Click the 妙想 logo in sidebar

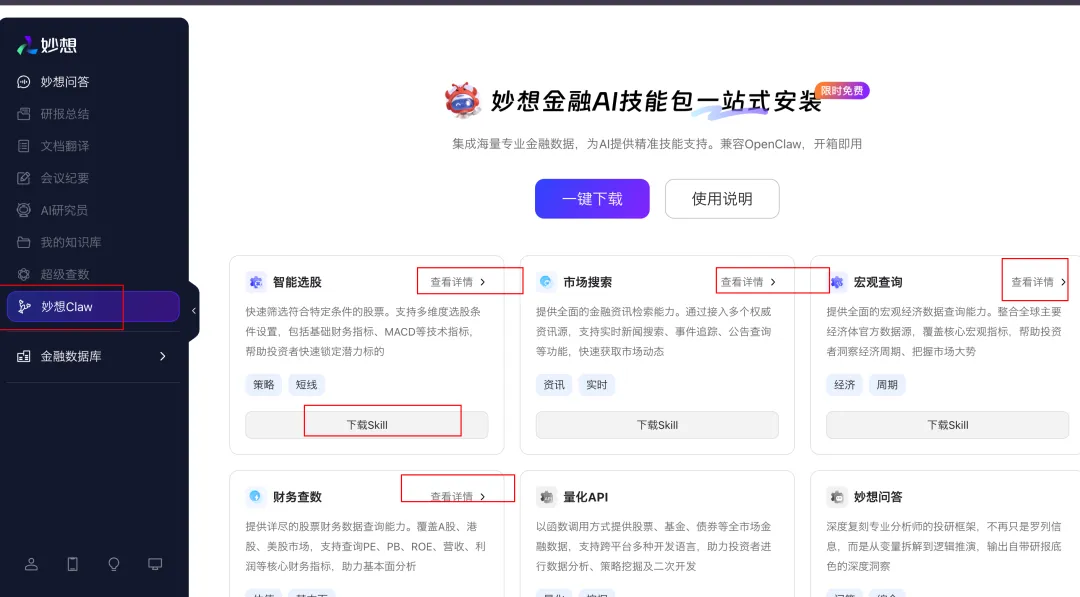(x=47, y=45)
